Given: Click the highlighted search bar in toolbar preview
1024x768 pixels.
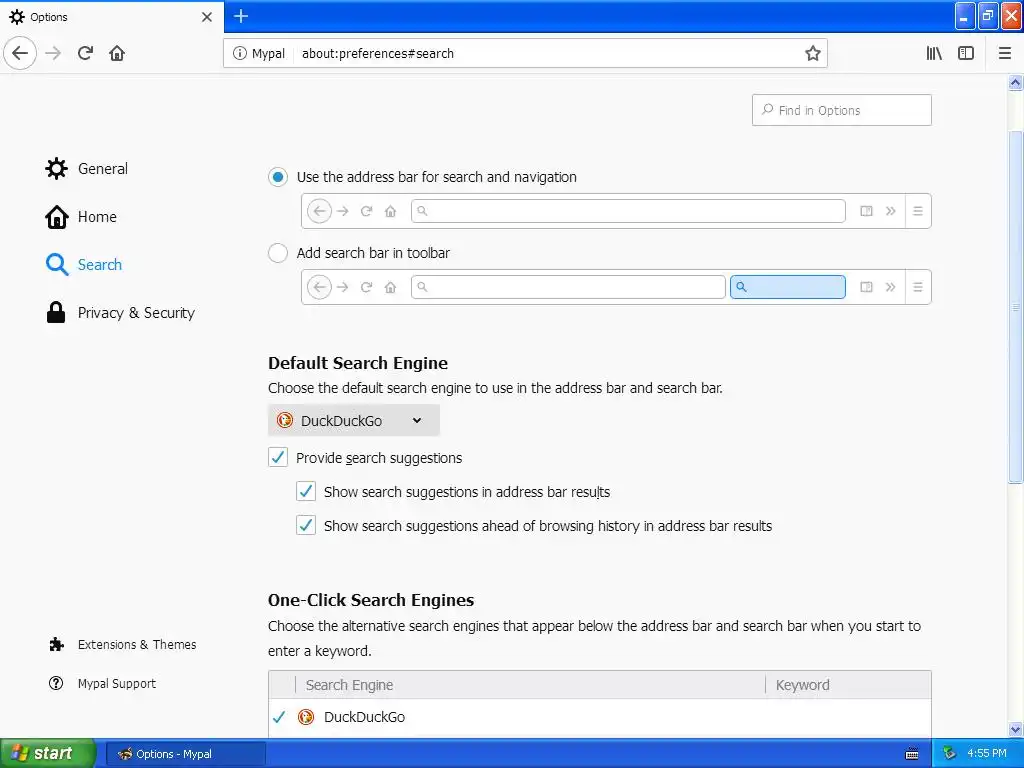Looking at the screenshot, I should point(788,287).
